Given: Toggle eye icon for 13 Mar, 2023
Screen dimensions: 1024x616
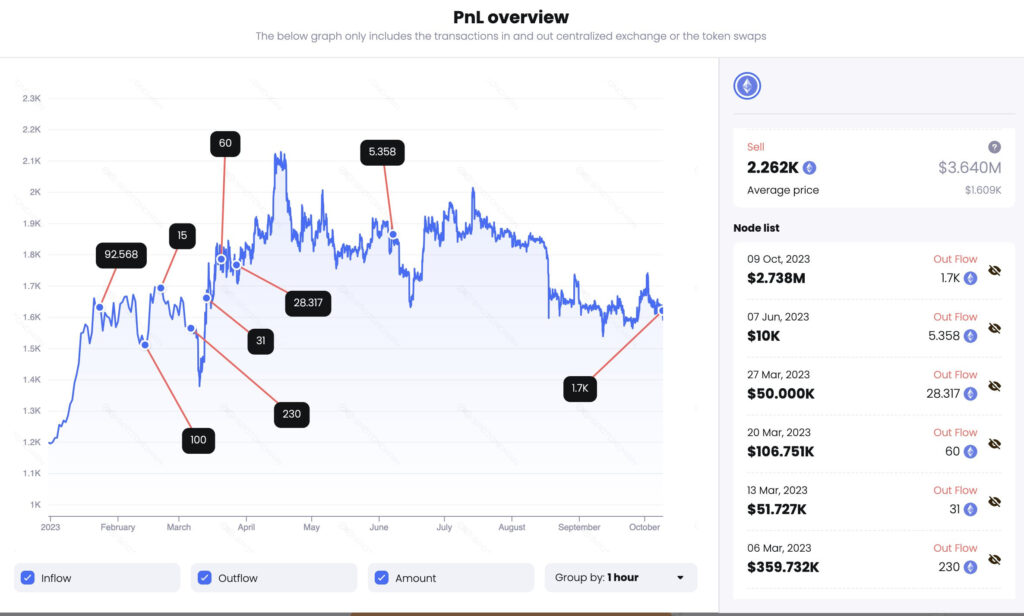Looking at the screenshot, I should 994,502.
